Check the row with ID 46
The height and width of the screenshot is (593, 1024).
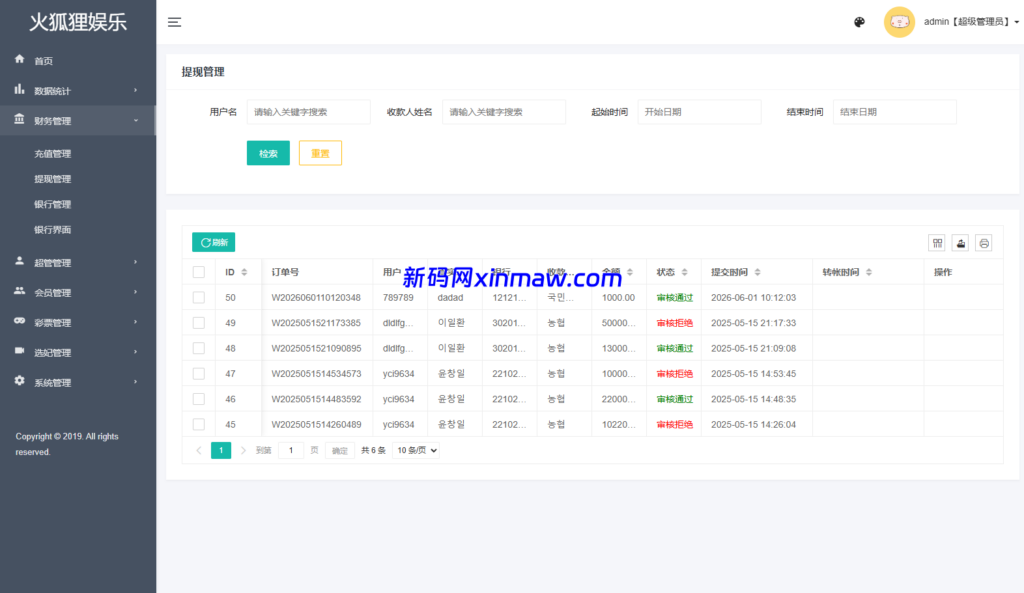199,399
